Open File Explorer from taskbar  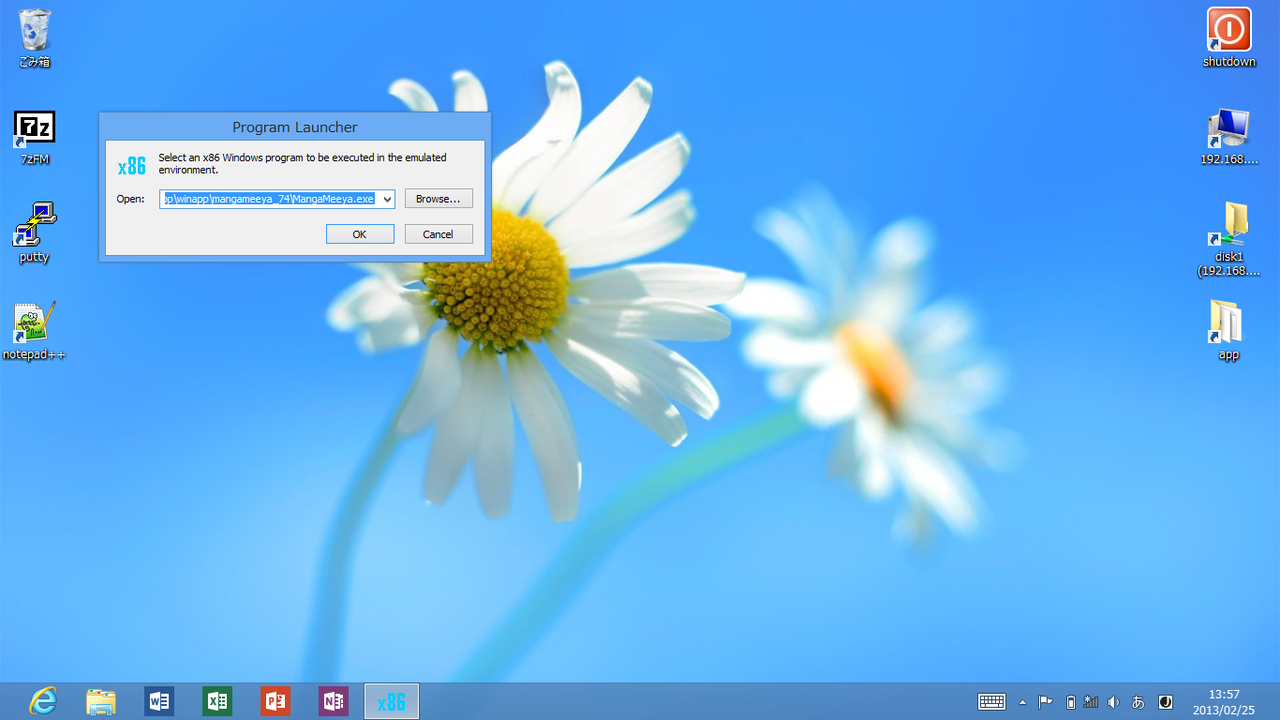(101, 701)
